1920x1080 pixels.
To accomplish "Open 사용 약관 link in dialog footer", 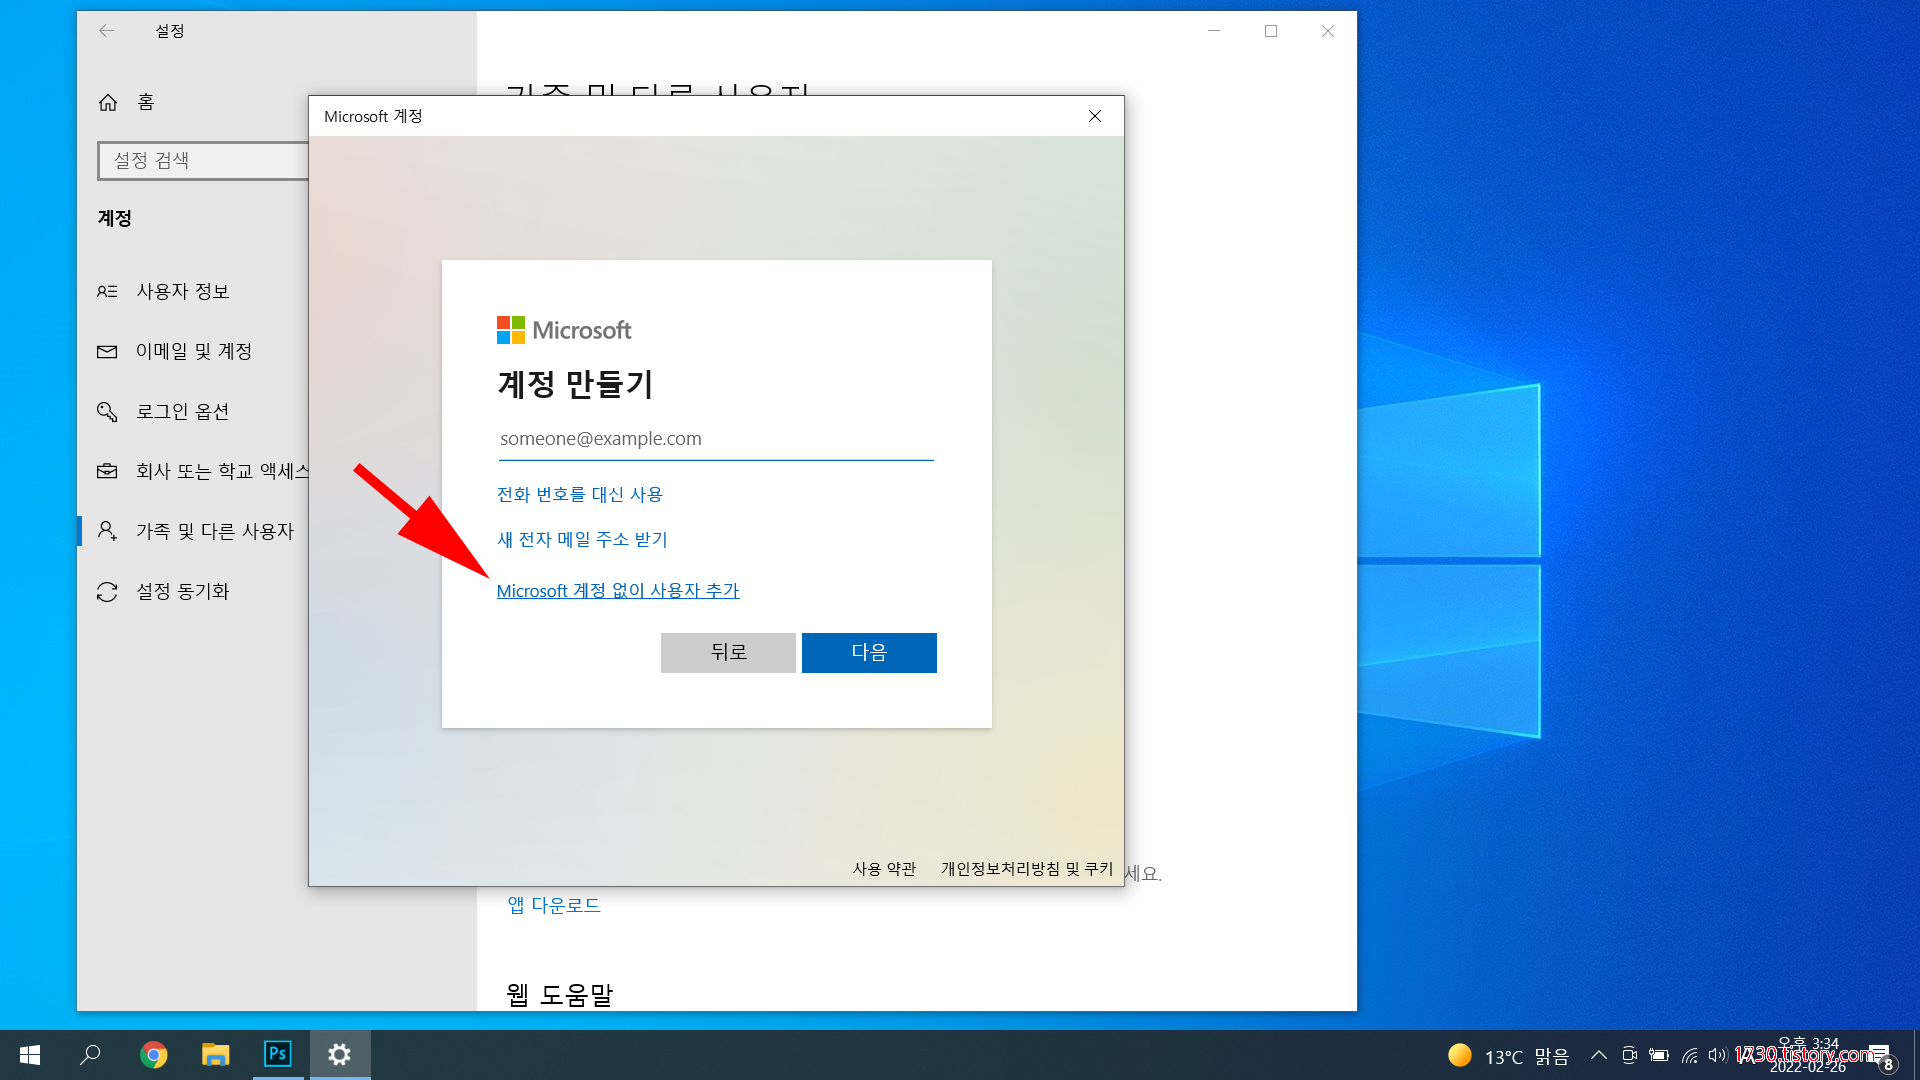I will click(883, 869).
